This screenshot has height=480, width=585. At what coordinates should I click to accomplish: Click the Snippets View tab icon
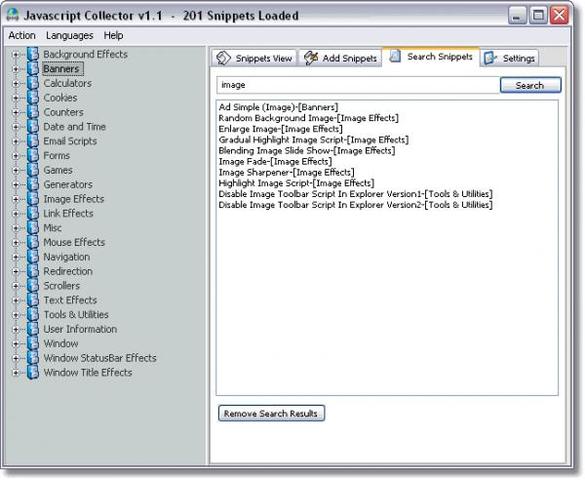click(x=223, y=58)
